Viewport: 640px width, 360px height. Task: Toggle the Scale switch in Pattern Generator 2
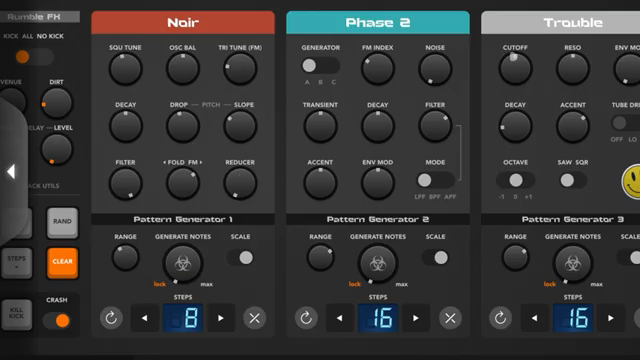(436, 258)
